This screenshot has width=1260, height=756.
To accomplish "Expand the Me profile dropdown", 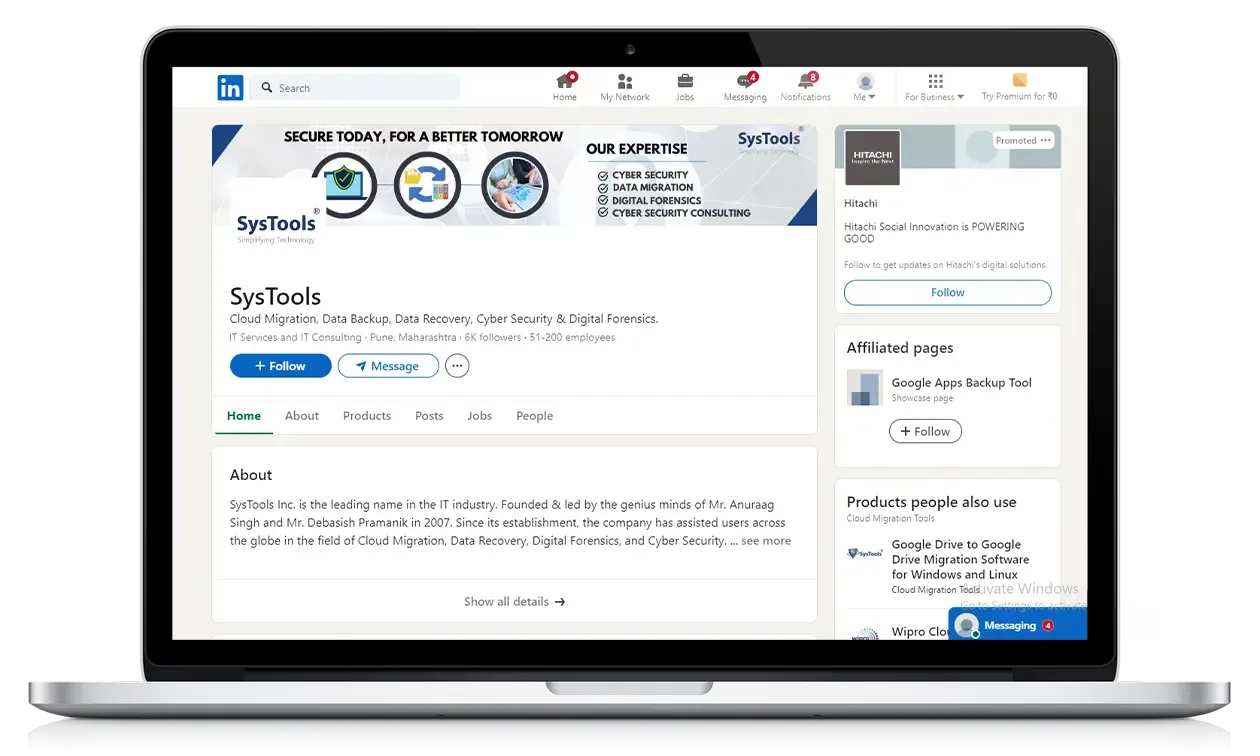I will coord(865,88).
